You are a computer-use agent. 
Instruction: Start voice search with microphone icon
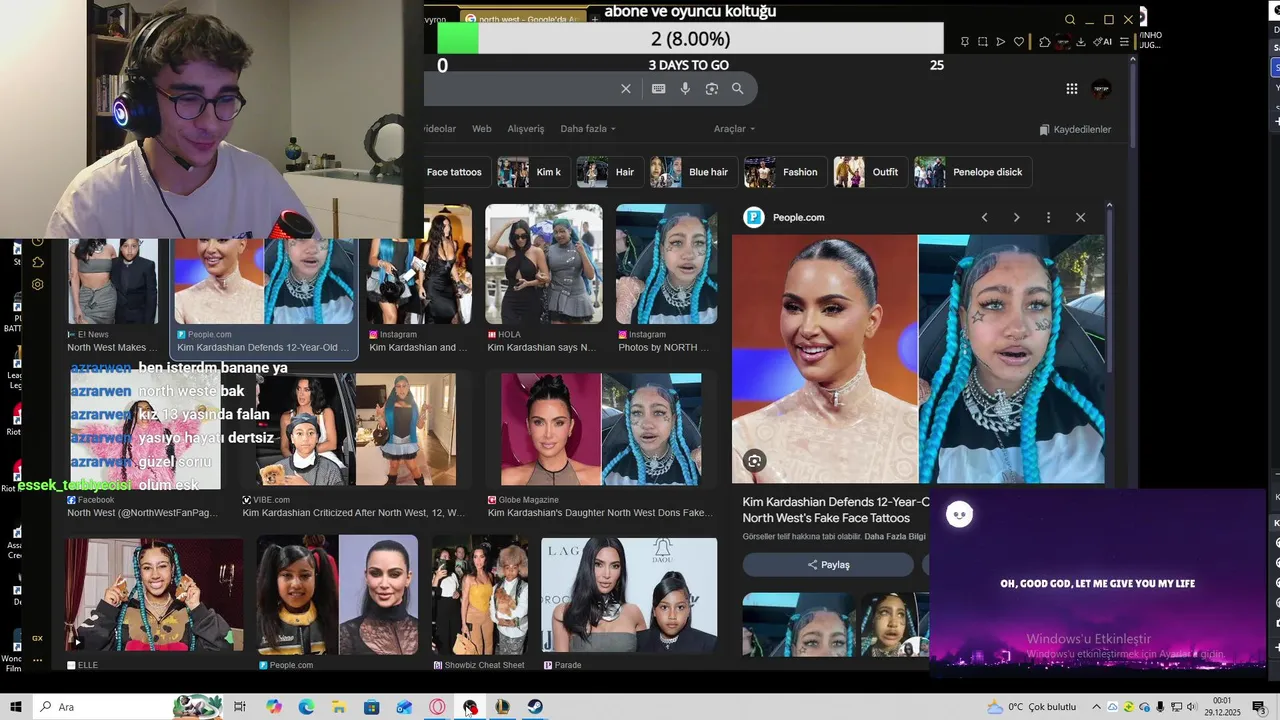click(685, 89)
